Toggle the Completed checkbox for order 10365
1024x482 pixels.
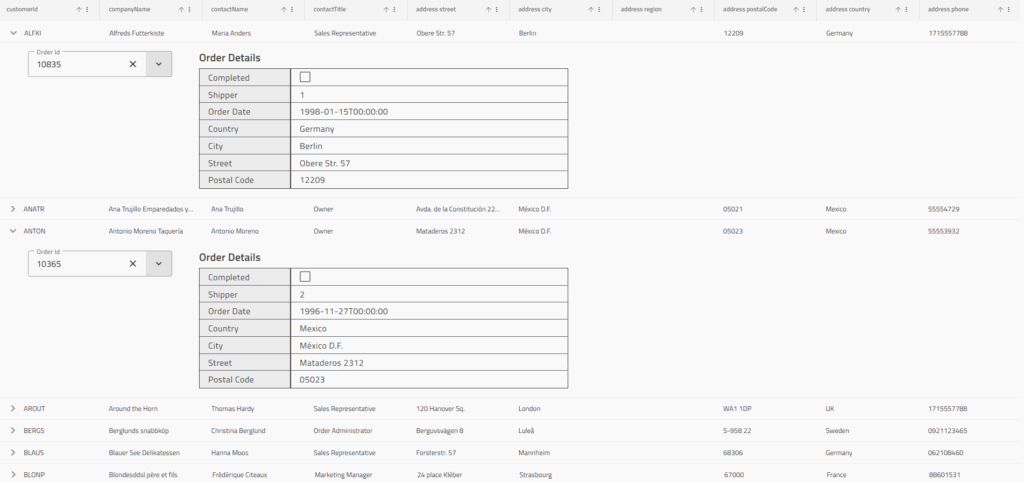click(x=305, y=277)
